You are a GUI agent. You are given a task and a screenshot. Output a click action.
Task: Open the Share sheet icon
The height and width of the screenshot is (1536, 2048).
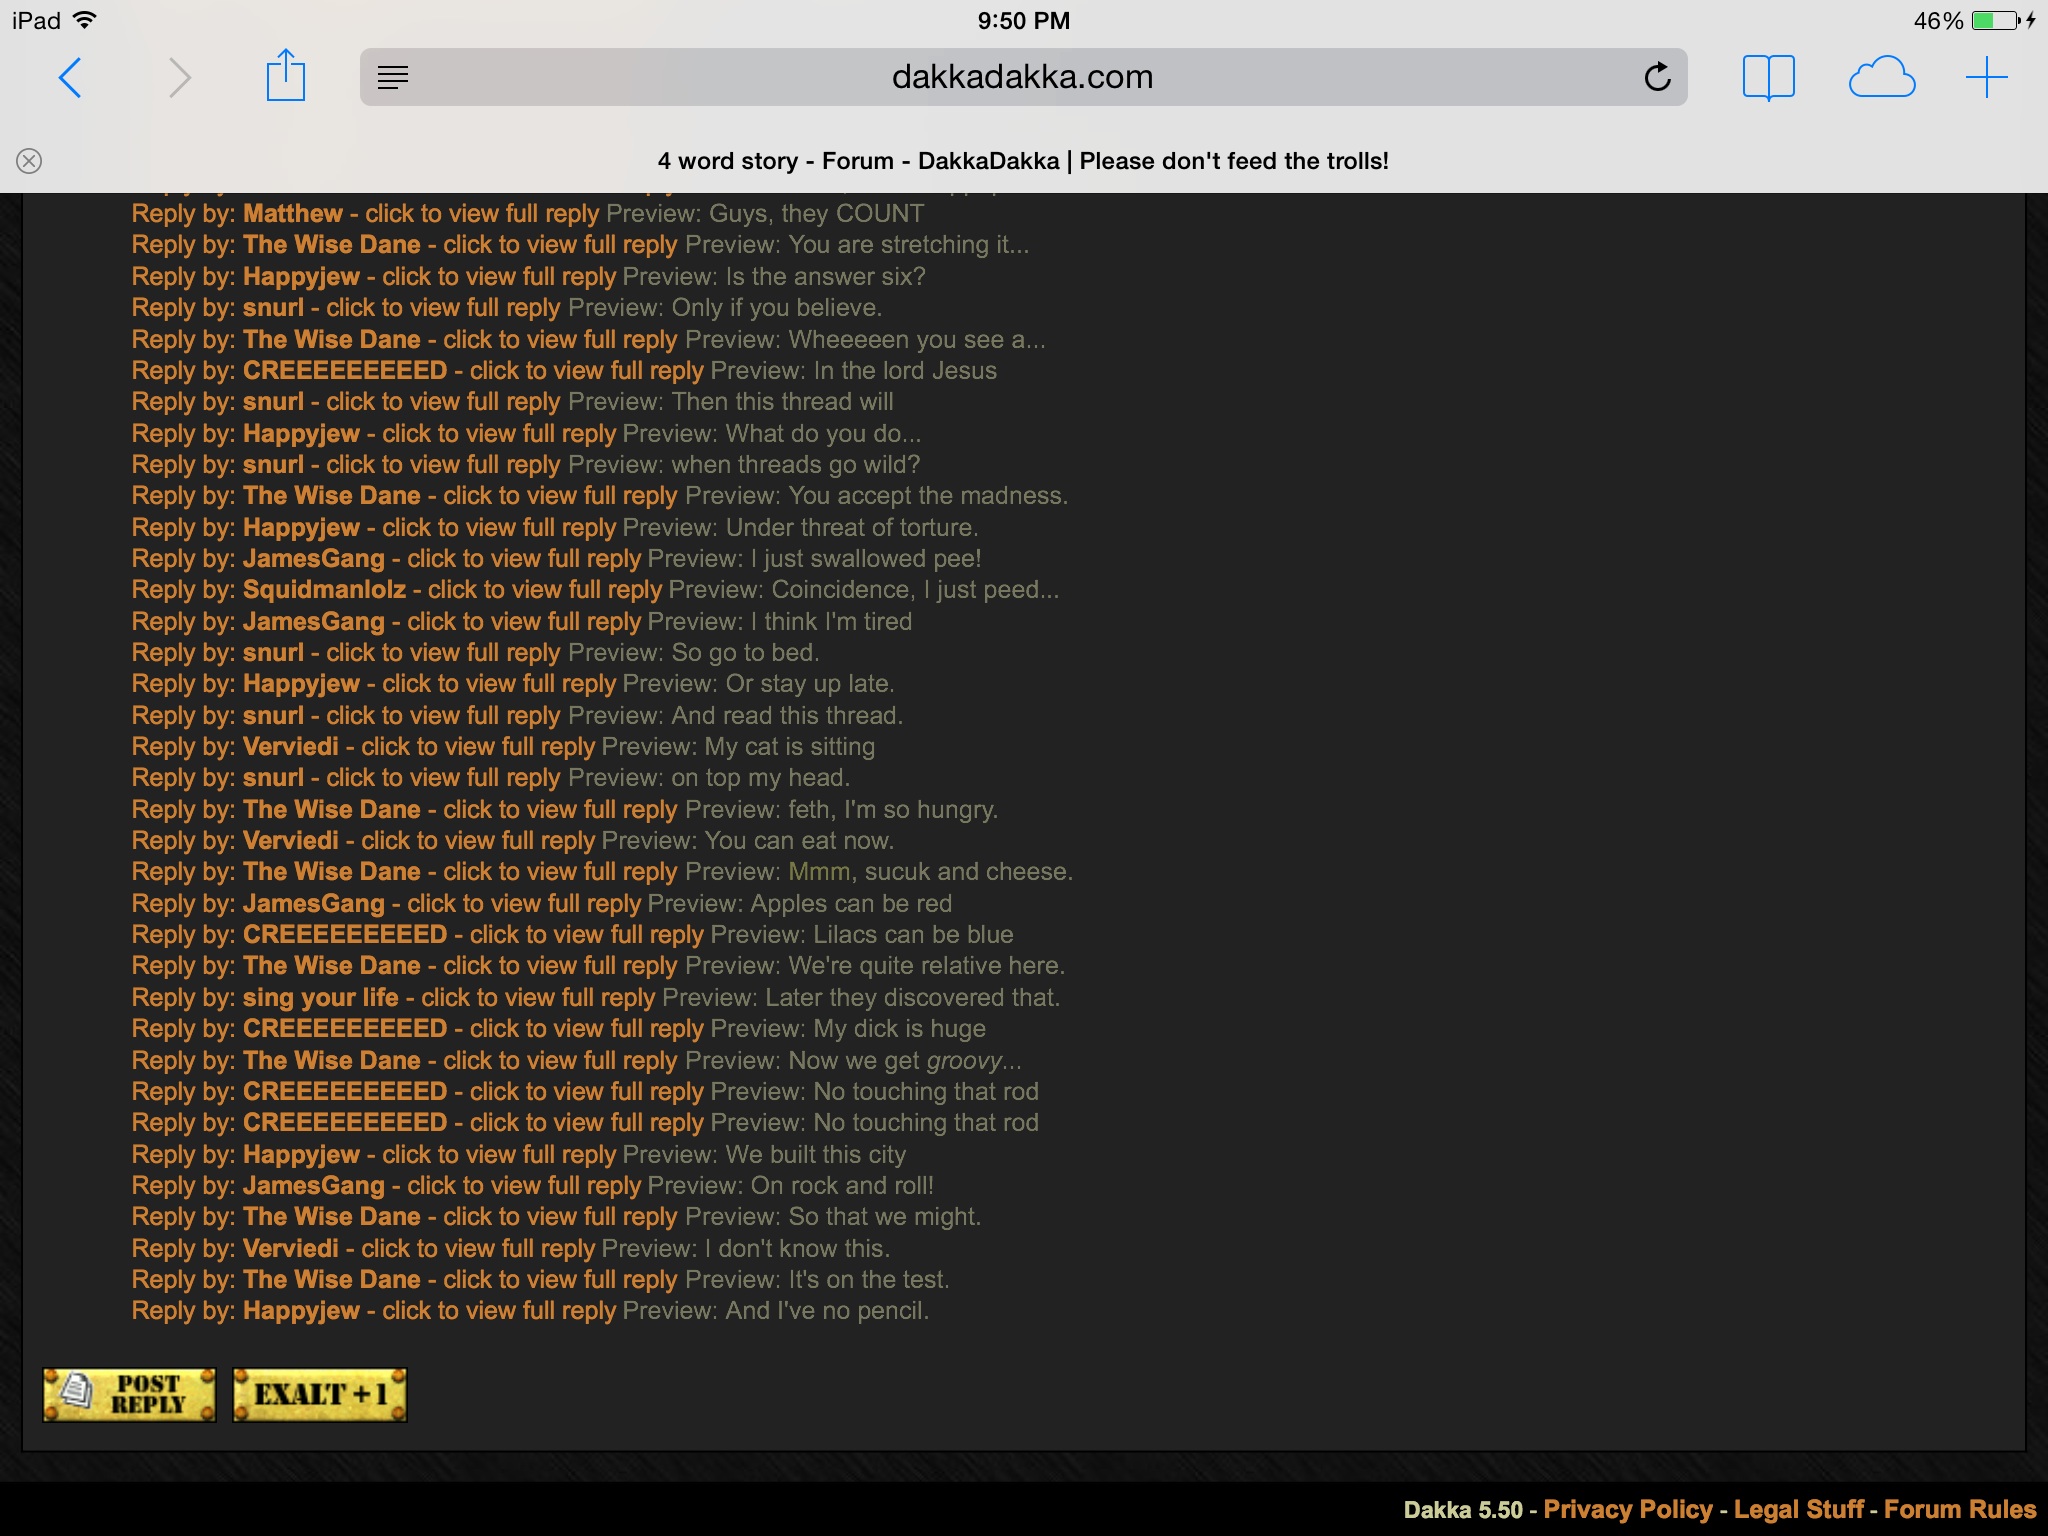coord(285,76)
